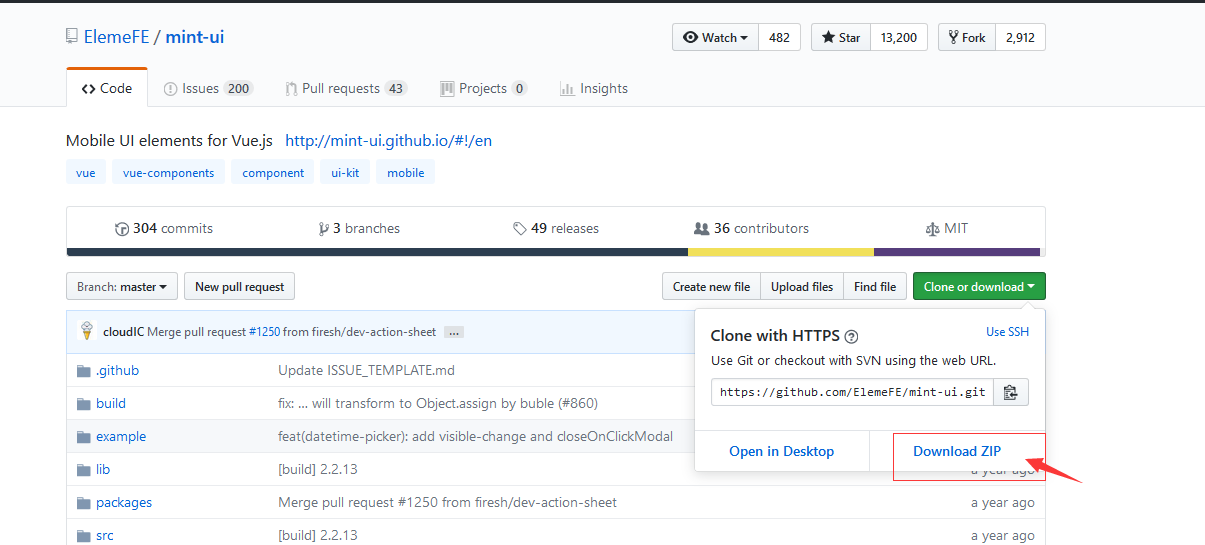Star the mint-ui repository
This screenshot has height=545, width=1205.
coord(841,37)
